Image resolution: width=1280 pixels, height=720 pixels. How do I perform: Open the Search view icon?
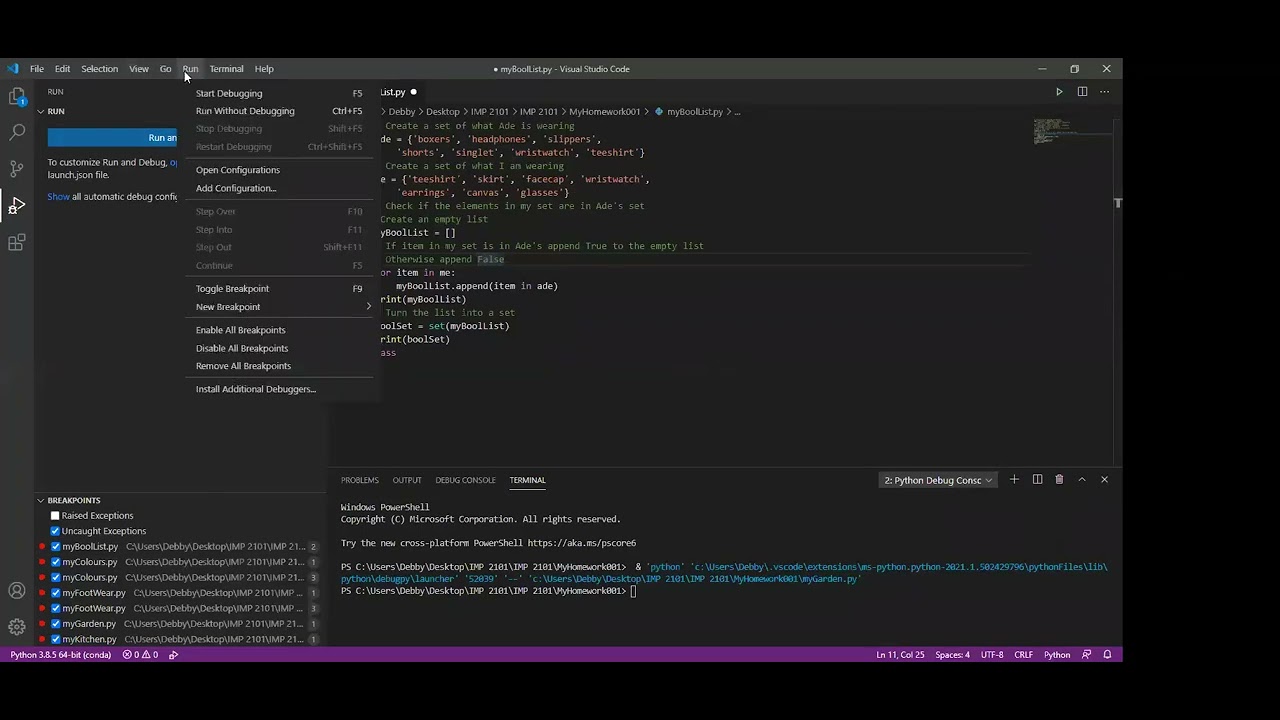(x=17, y=132)
